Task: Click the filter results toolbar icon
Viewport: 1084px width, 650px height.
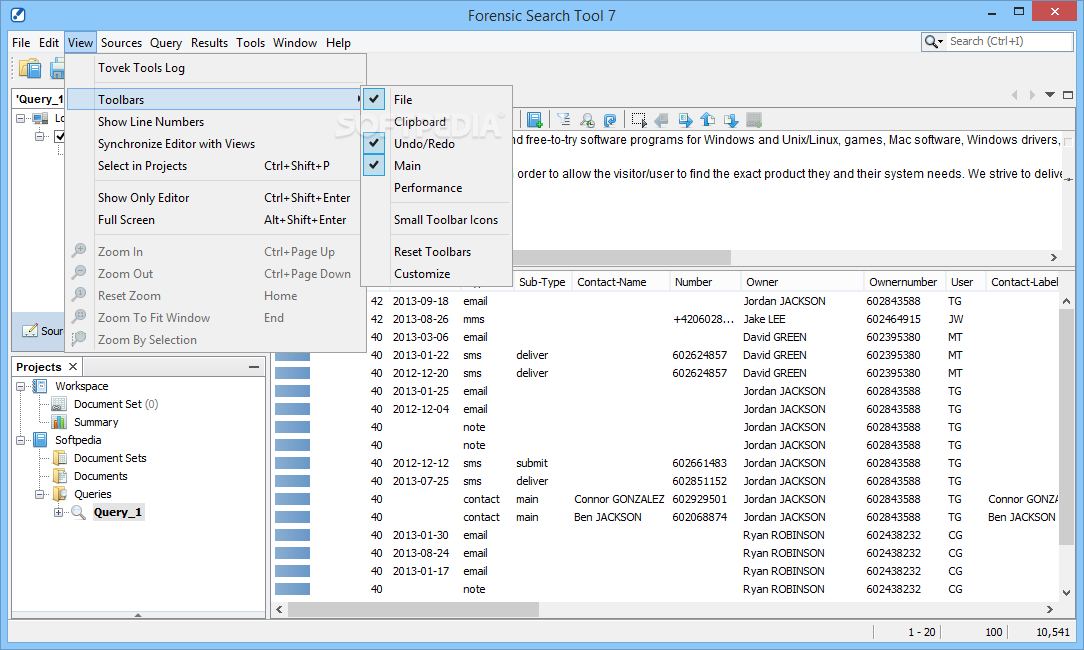Action: click(x=563, y=120)
